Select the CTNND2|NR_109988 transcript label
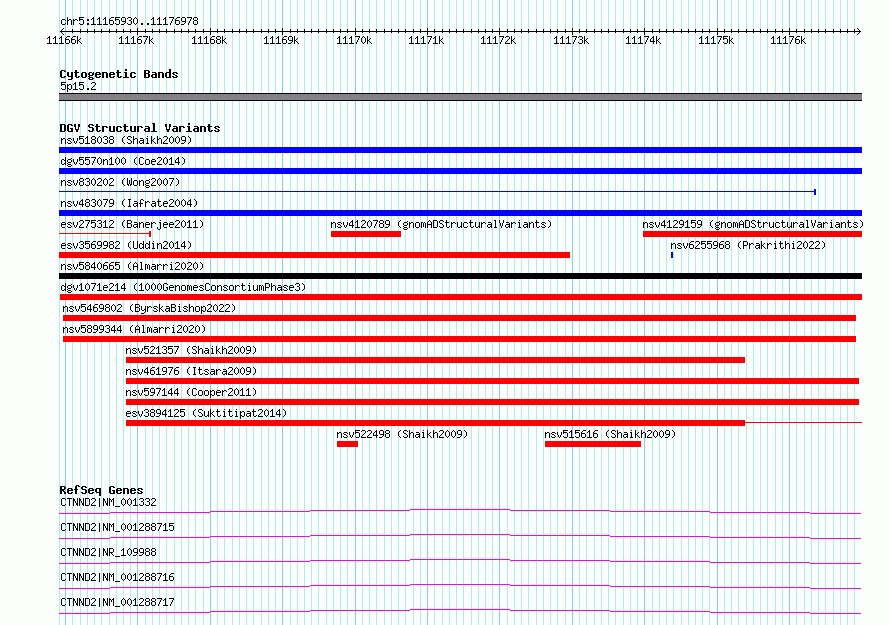 (x=108, y=552)
